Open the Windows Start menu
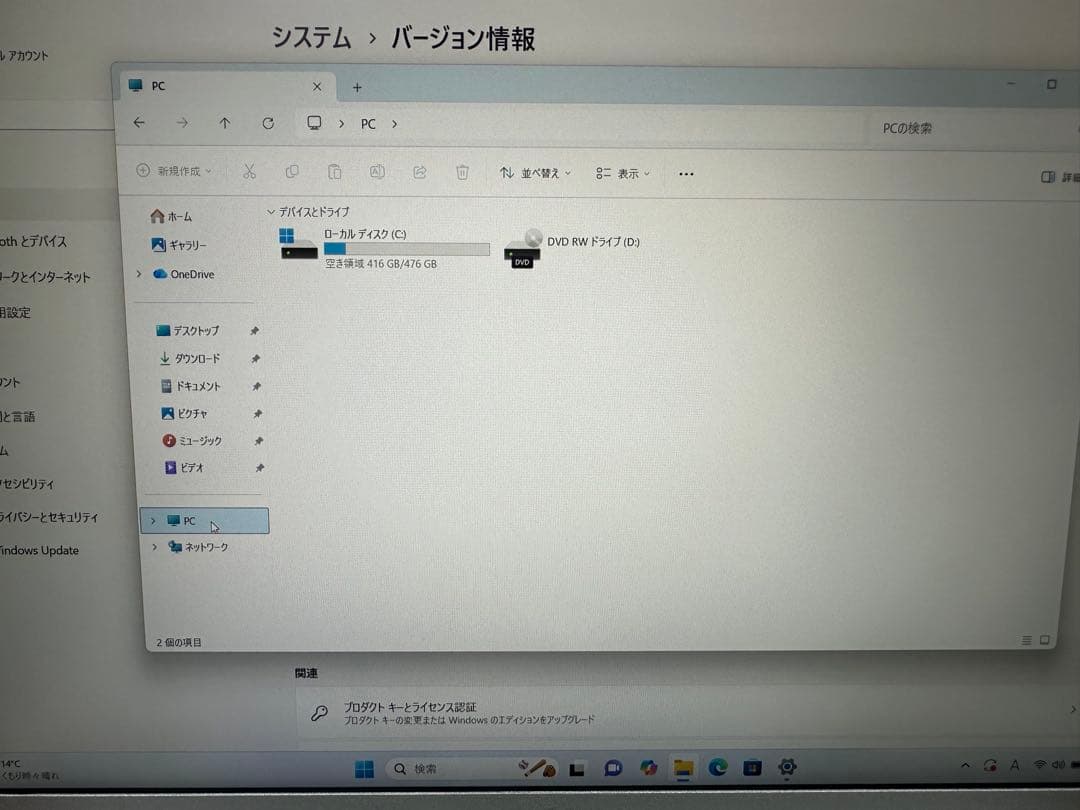The width and height of the screenshot is (1080, 810). pos(364,769)
